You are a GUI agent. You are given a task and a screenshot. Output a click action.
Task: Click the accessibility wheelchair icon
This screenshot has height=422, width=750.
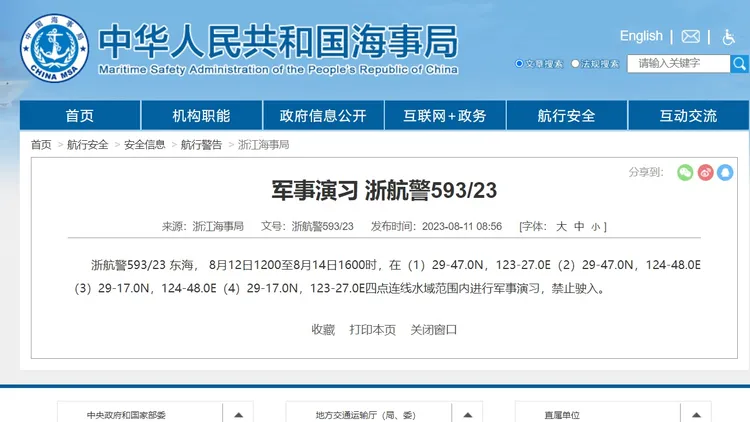pos(728,37)
